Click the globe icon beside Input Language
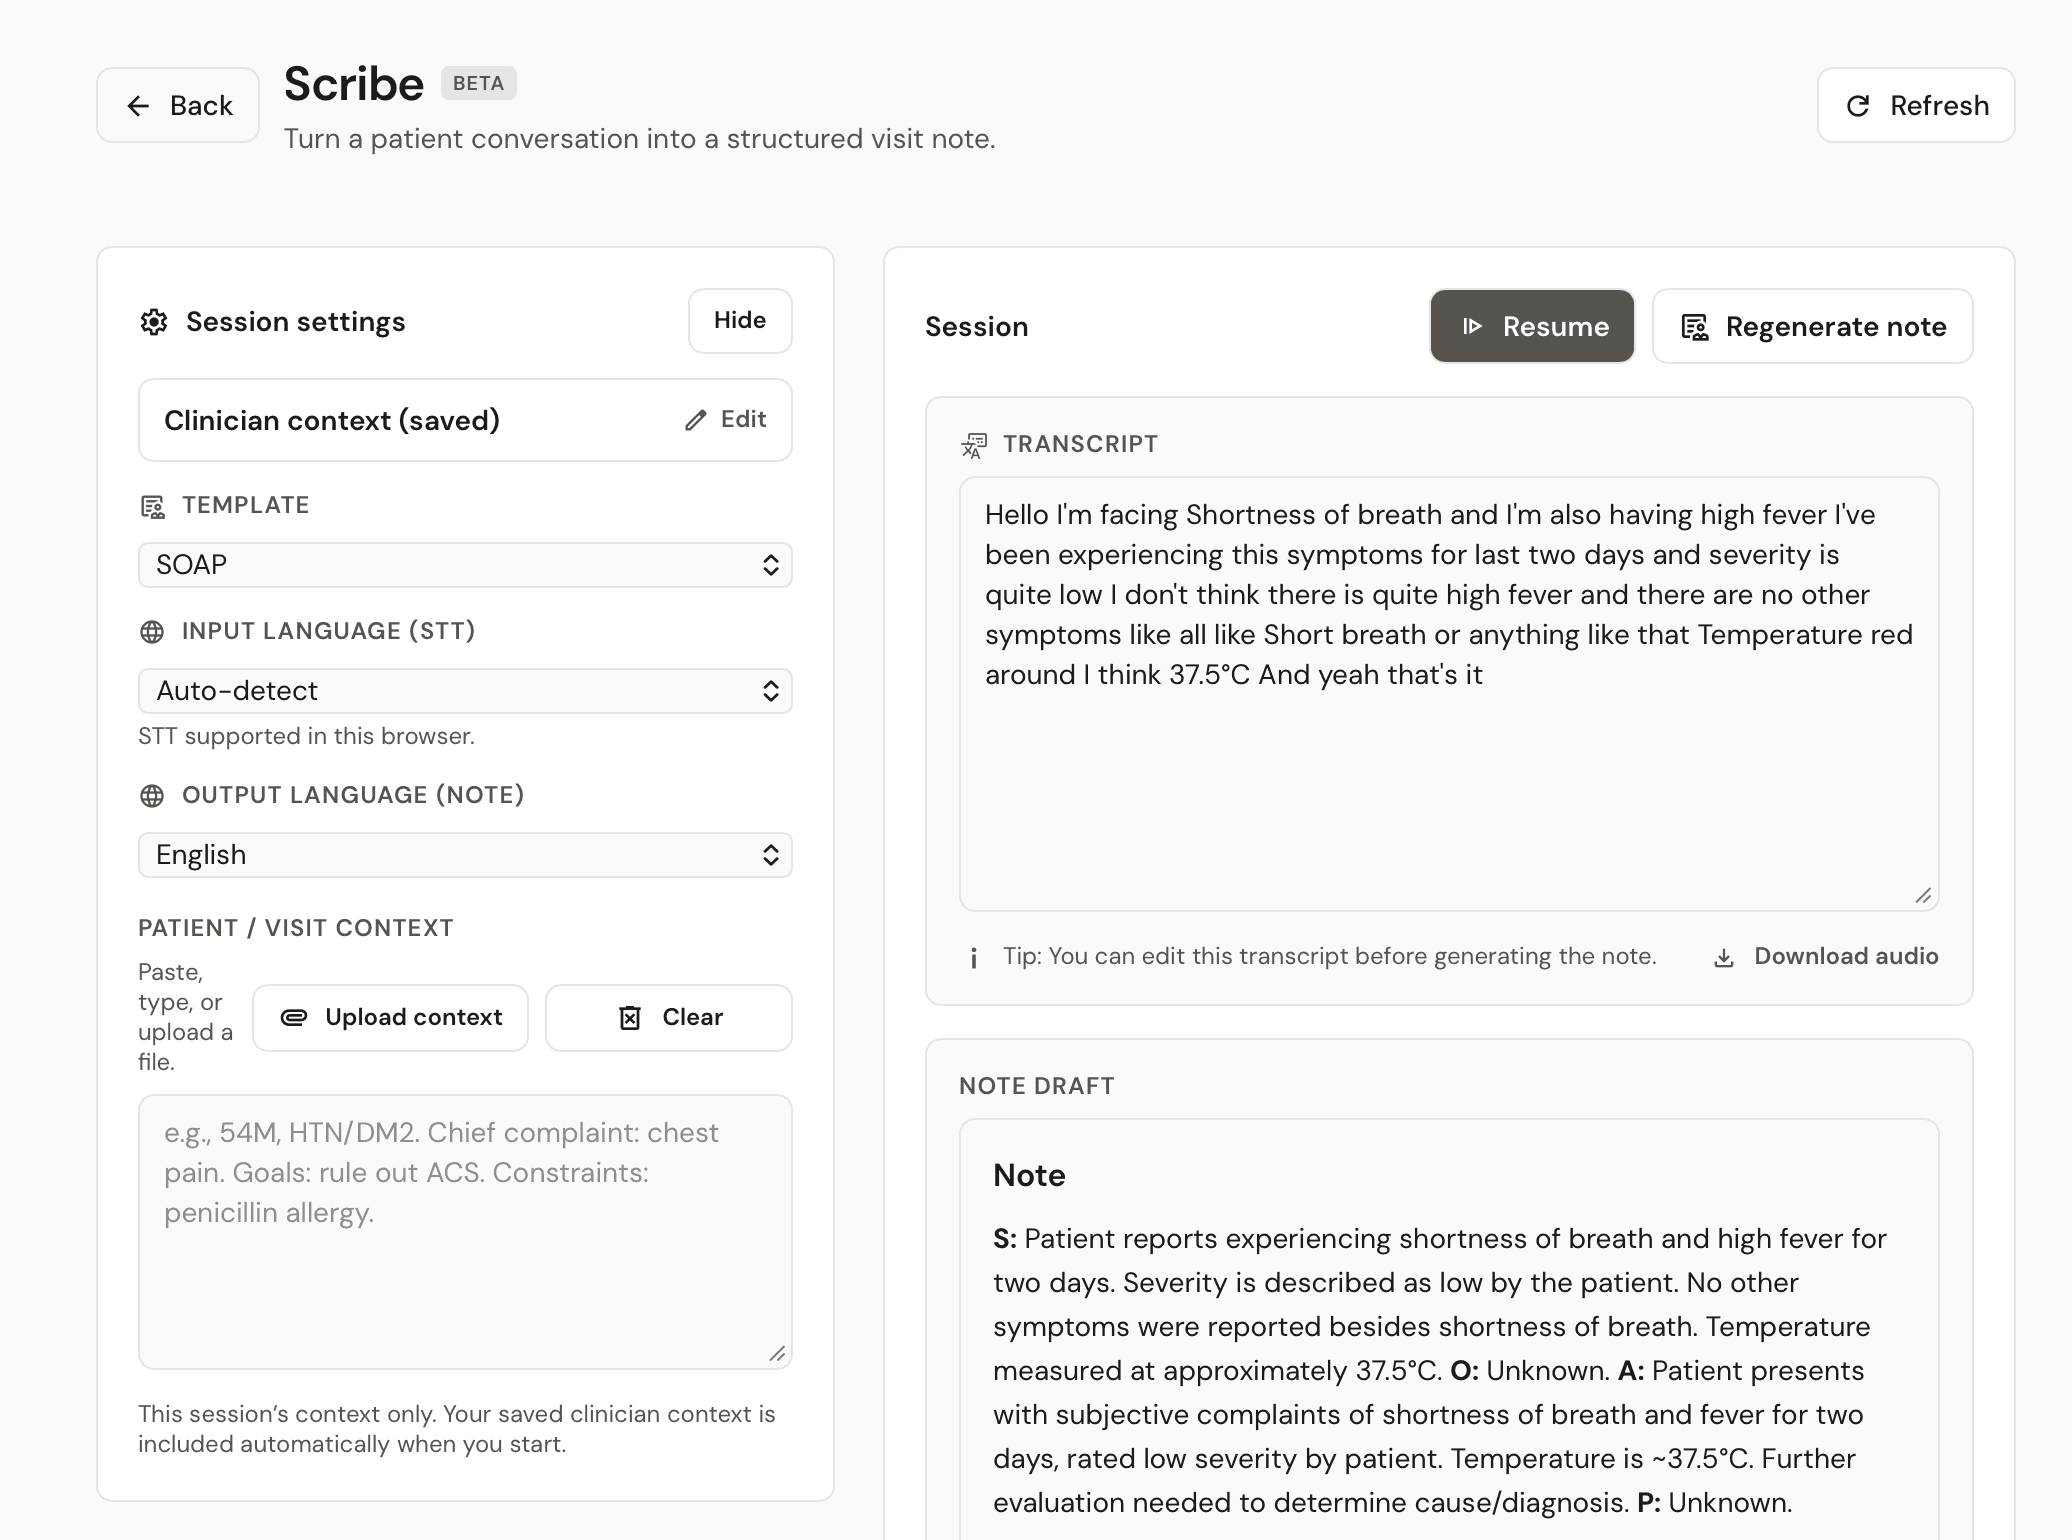Screen dimensions: 2072x1540 150,631
